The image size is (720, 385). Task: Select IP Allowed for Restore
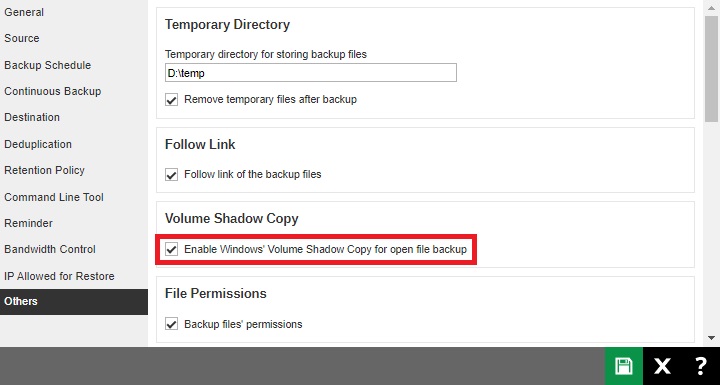tap(59, 276)
